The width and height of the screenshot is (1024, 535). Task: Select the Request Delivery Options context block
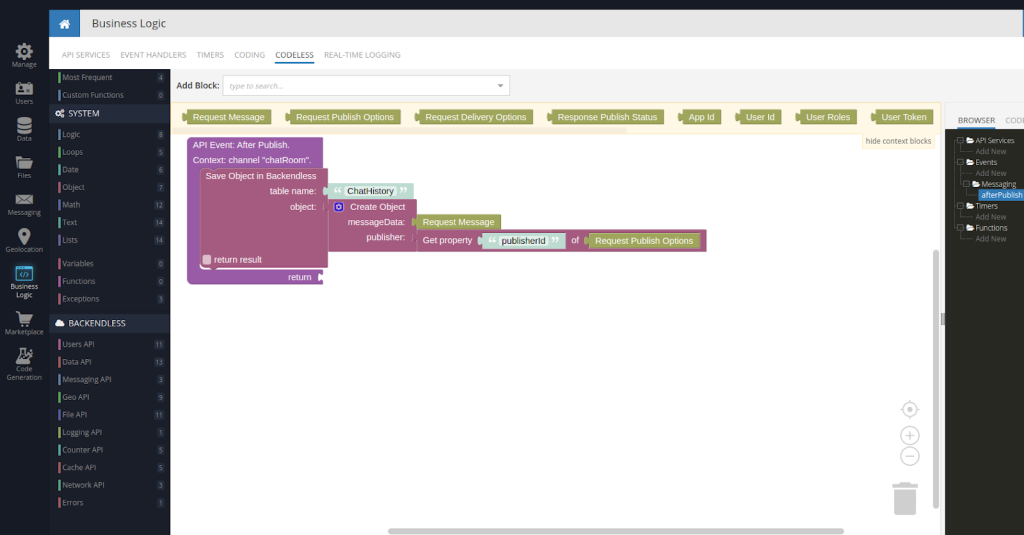(473, 117)
